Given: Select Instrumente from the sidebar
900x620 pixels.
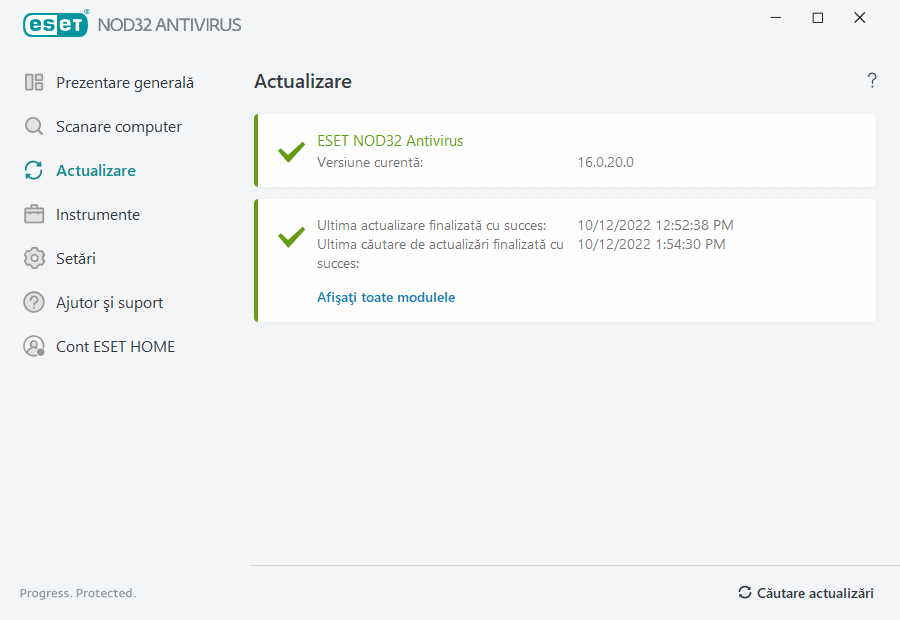Looking at the screenshot, I should (x=98, y=215).
